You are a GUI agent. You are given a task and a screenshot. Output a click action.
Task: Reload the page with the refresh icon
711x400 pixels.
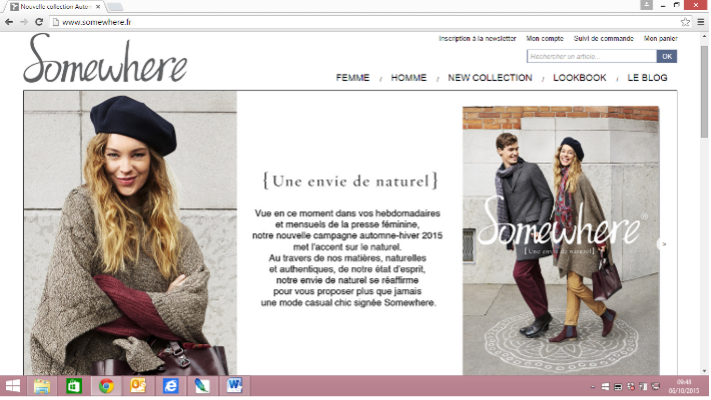pos(39,21)
